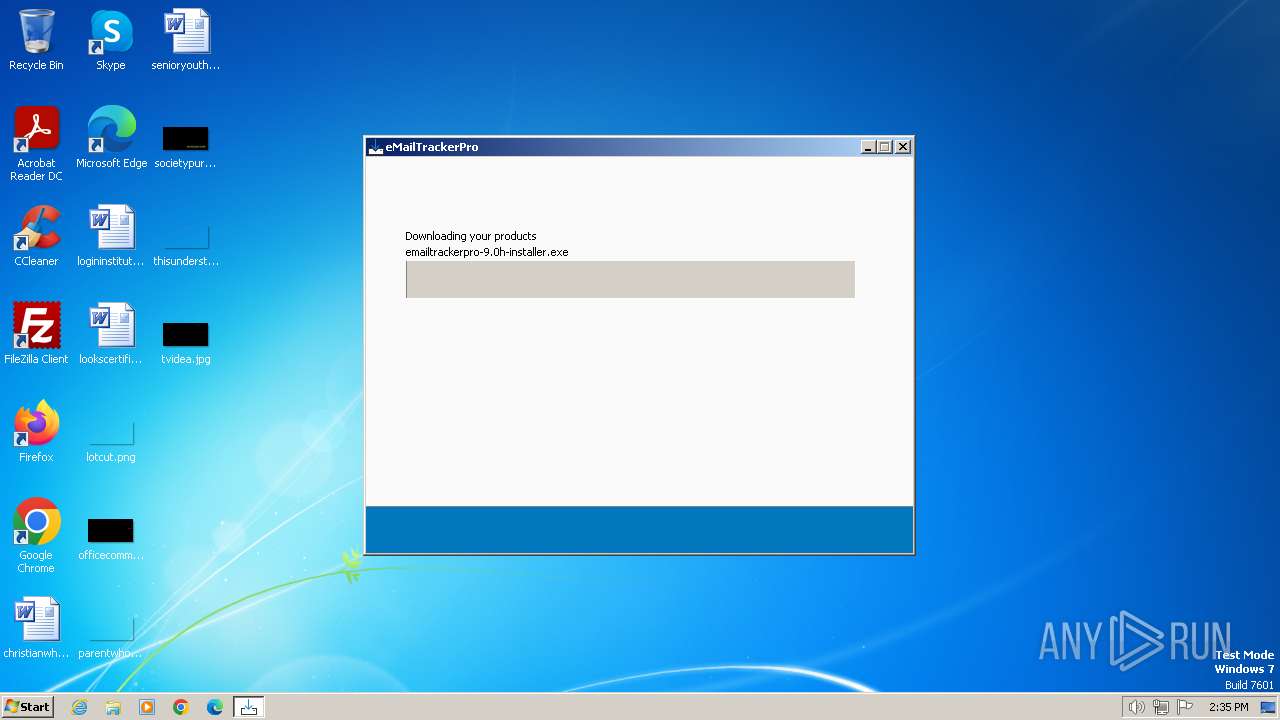Viewport: 1280px width, 720px height.
Task: Launch Microsoft Edge desktop shortcut
Action: [x=111, y=138]
